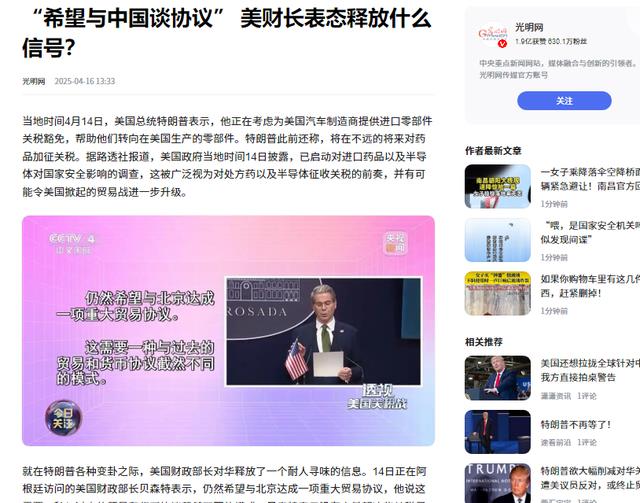Open the TRUMP sign thumbnail article
Screen dimensions: 640x503
498,483
